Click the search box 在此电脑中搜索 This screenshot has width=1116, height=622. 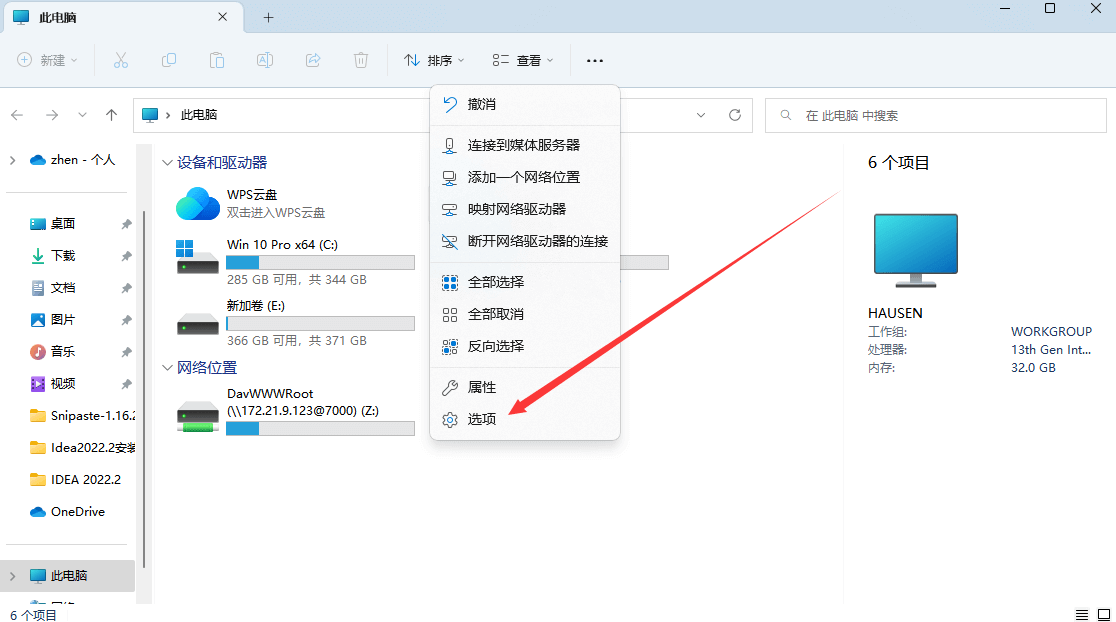point(935,115)
